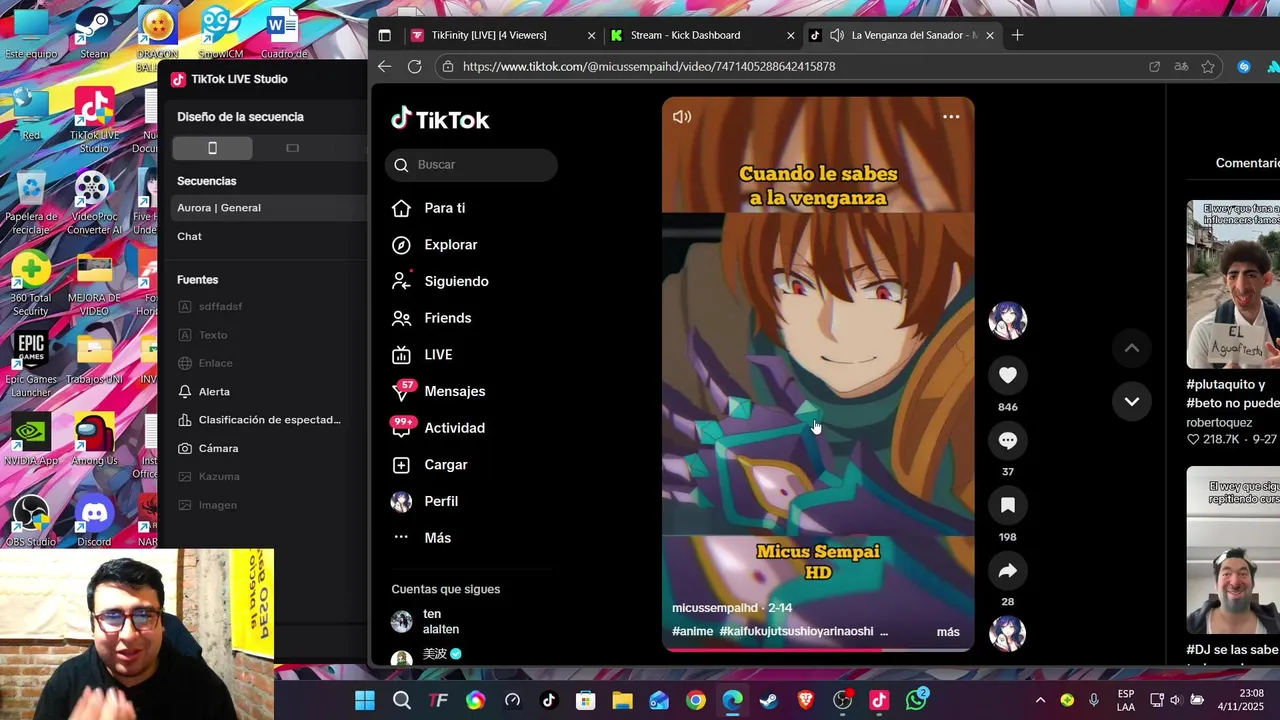Open the page in app icon in the address bar
The width and height of the screenshot is (1280, 720).
click(1154, 66)
